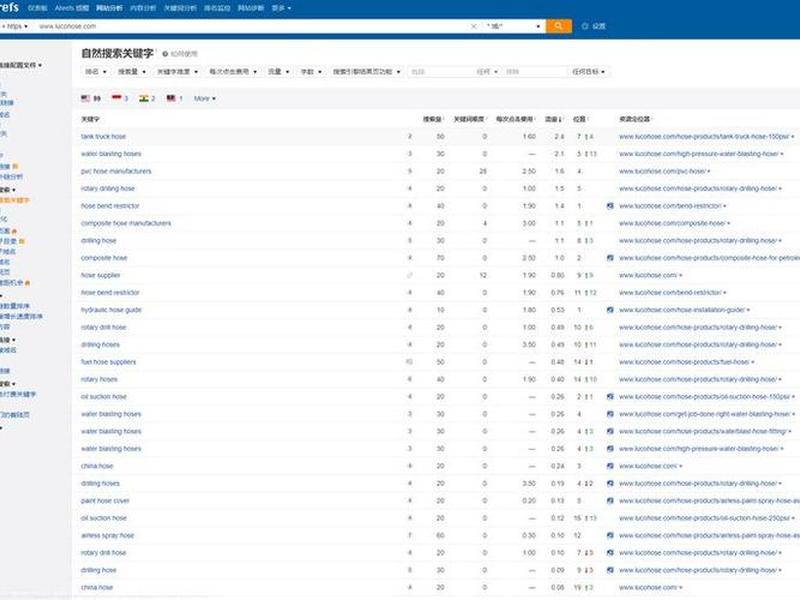Open the www.lucohose.com/pvc-hose/ URL link
This screenshot has width=800, height=600.
click(662, 171)
